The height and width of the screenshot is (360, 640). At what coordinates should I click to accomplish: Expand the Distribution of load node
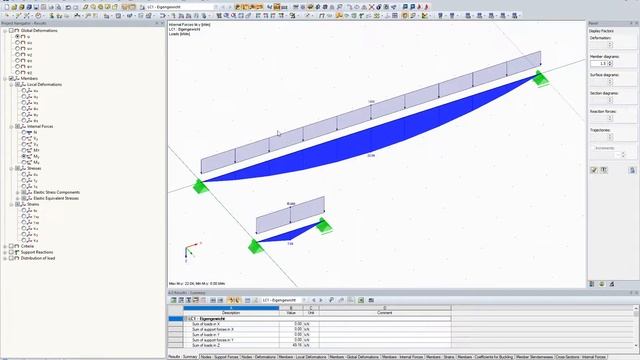(x=5, y=258)
